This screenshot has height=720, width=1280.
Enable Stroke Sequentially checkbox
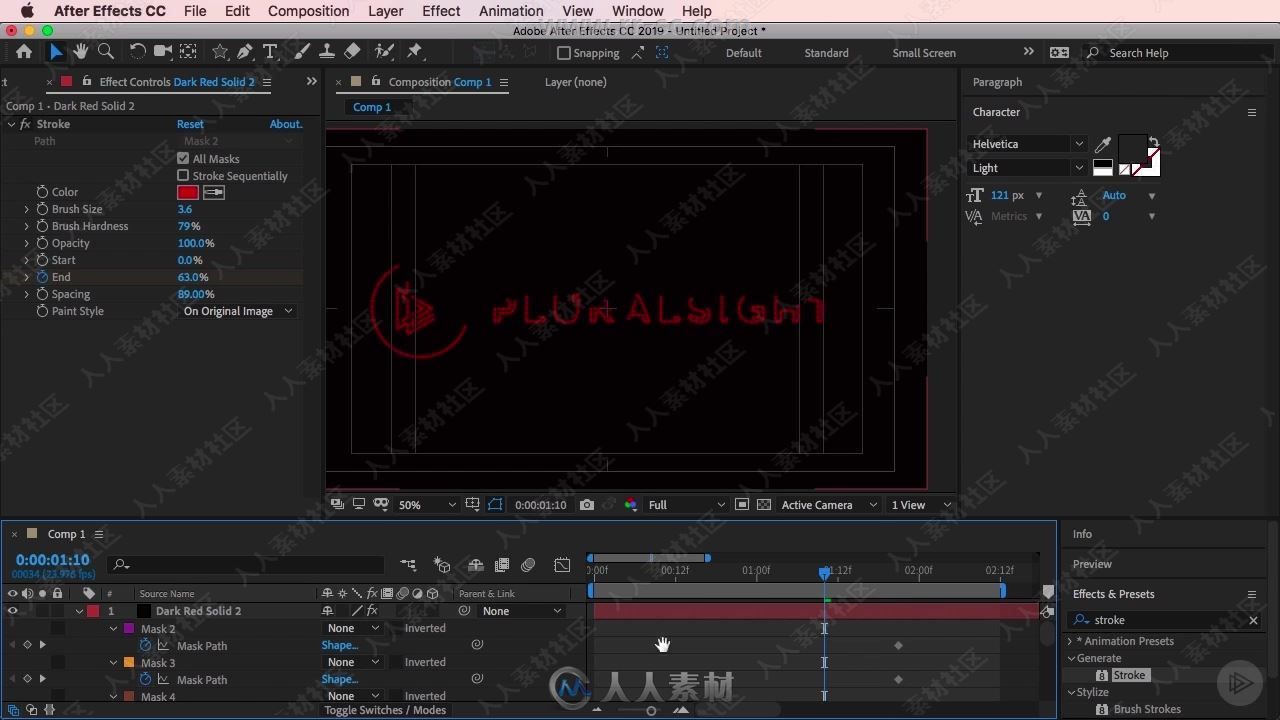click(183, 175)
